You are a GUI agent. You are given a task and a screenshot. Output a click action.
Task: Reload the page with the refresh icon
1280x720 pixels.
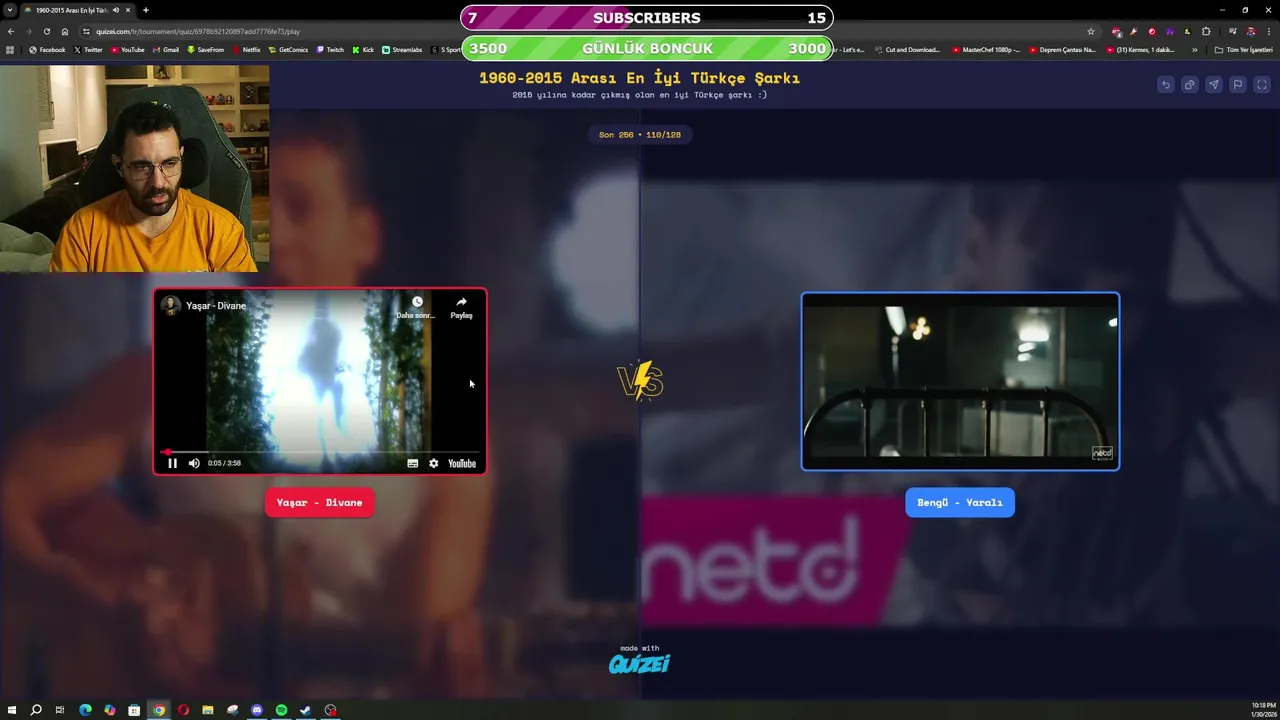pos(46,31)
